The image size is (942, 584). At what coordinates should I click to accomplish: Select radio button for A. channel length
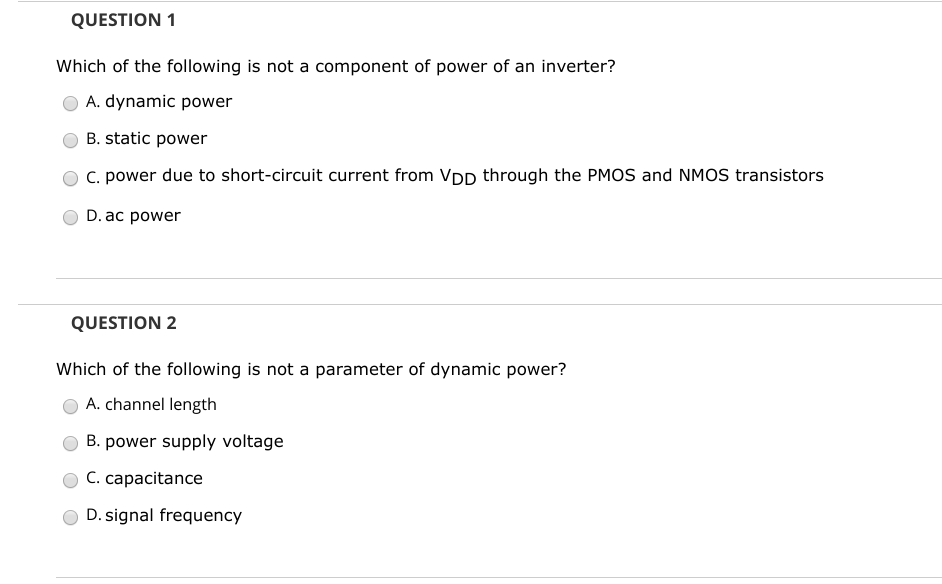pyautogui.click(x=69, y=405)
